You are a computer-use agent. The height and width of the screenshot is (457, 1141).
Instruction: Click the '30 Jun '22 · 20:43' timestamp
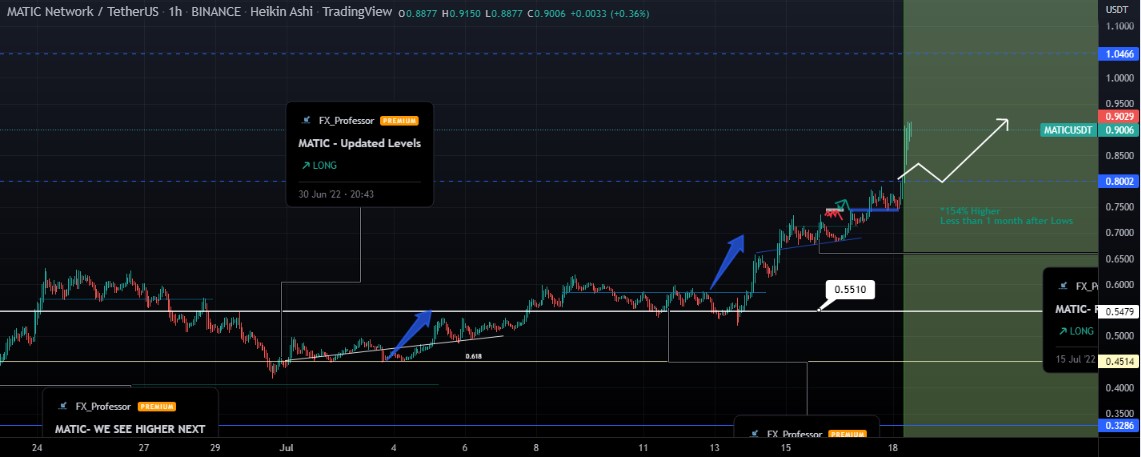(x=335, y=194)
